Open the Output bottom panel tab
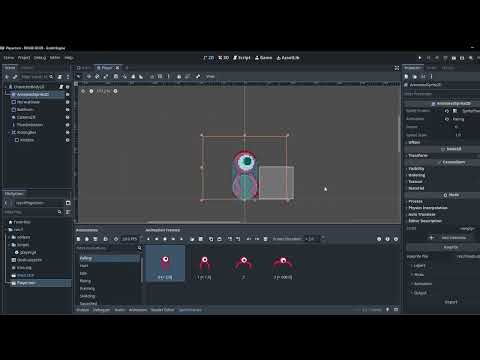The width and height of the screenshot is (480, 360). click(82, 310)
